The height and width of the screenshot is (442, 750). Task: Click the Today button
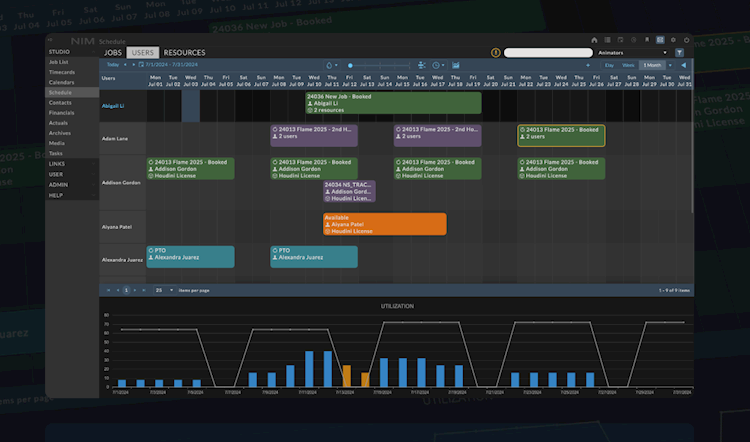point(113,65)
